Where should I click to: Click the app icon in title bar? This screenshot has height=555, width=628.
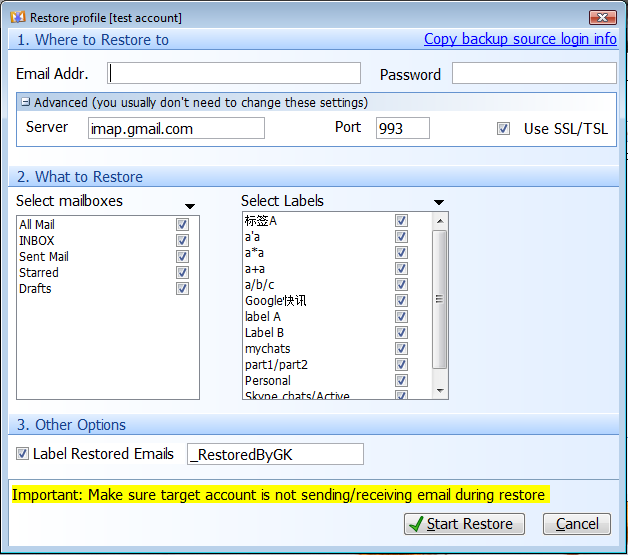pyautogui.click(x=16, y=17)
